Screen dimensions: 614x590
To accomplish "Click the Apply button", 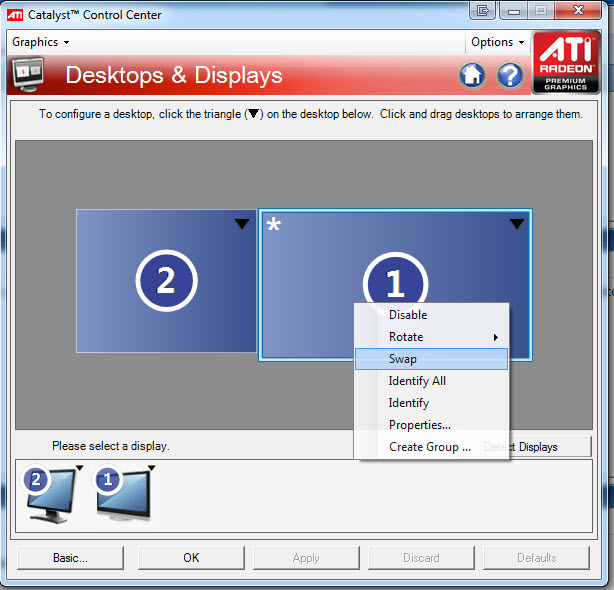I will click(306, 558).
